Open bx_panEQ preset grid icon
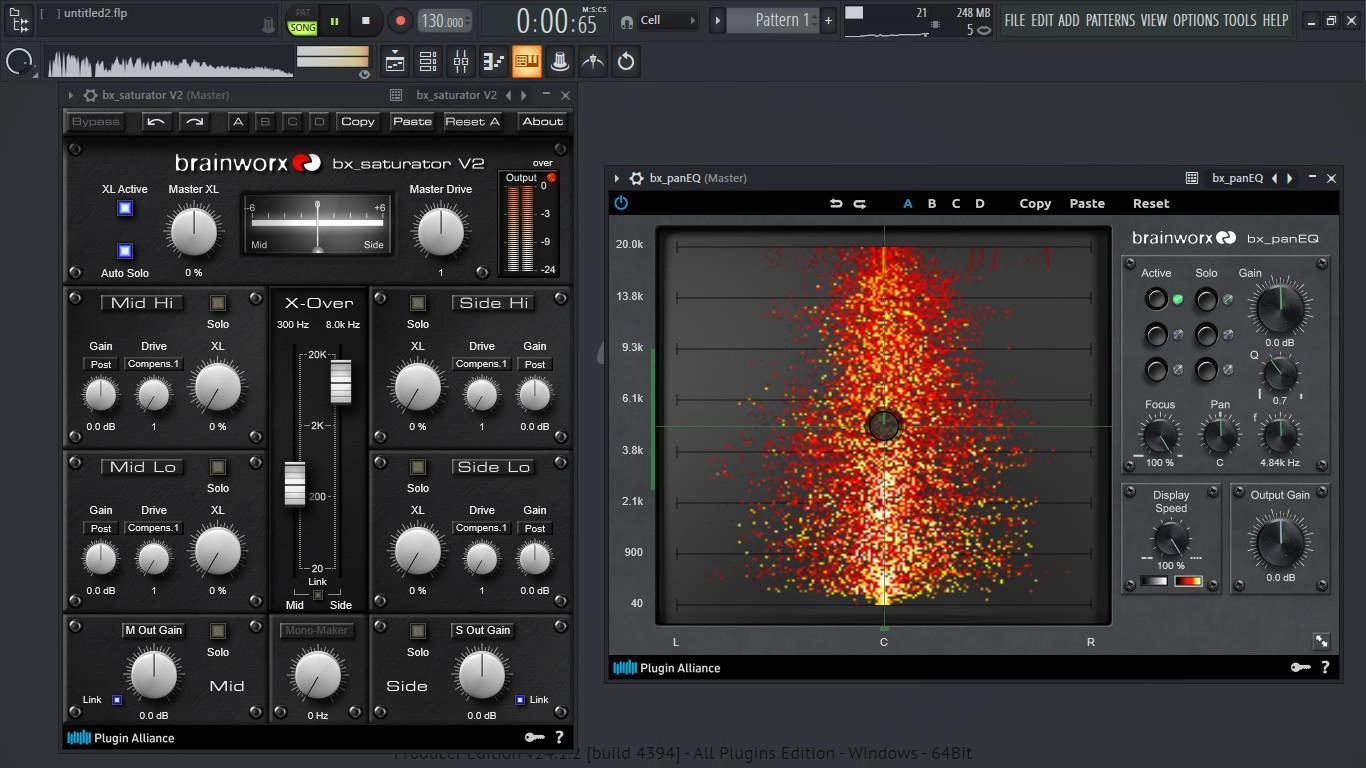This screenshot has width=1366, height=768. tap(1192, 178)
